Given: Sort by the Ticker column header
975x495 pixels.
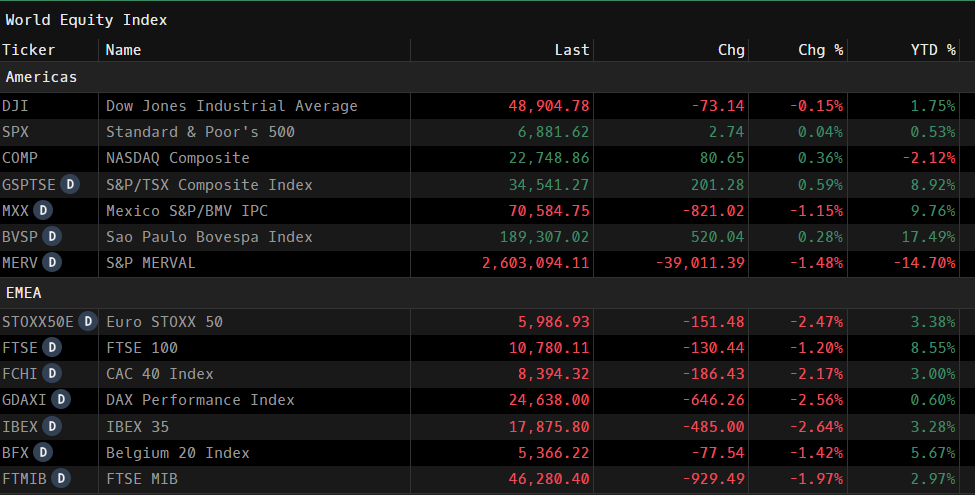Looking at the screenshot, I should tap(49, 50).
